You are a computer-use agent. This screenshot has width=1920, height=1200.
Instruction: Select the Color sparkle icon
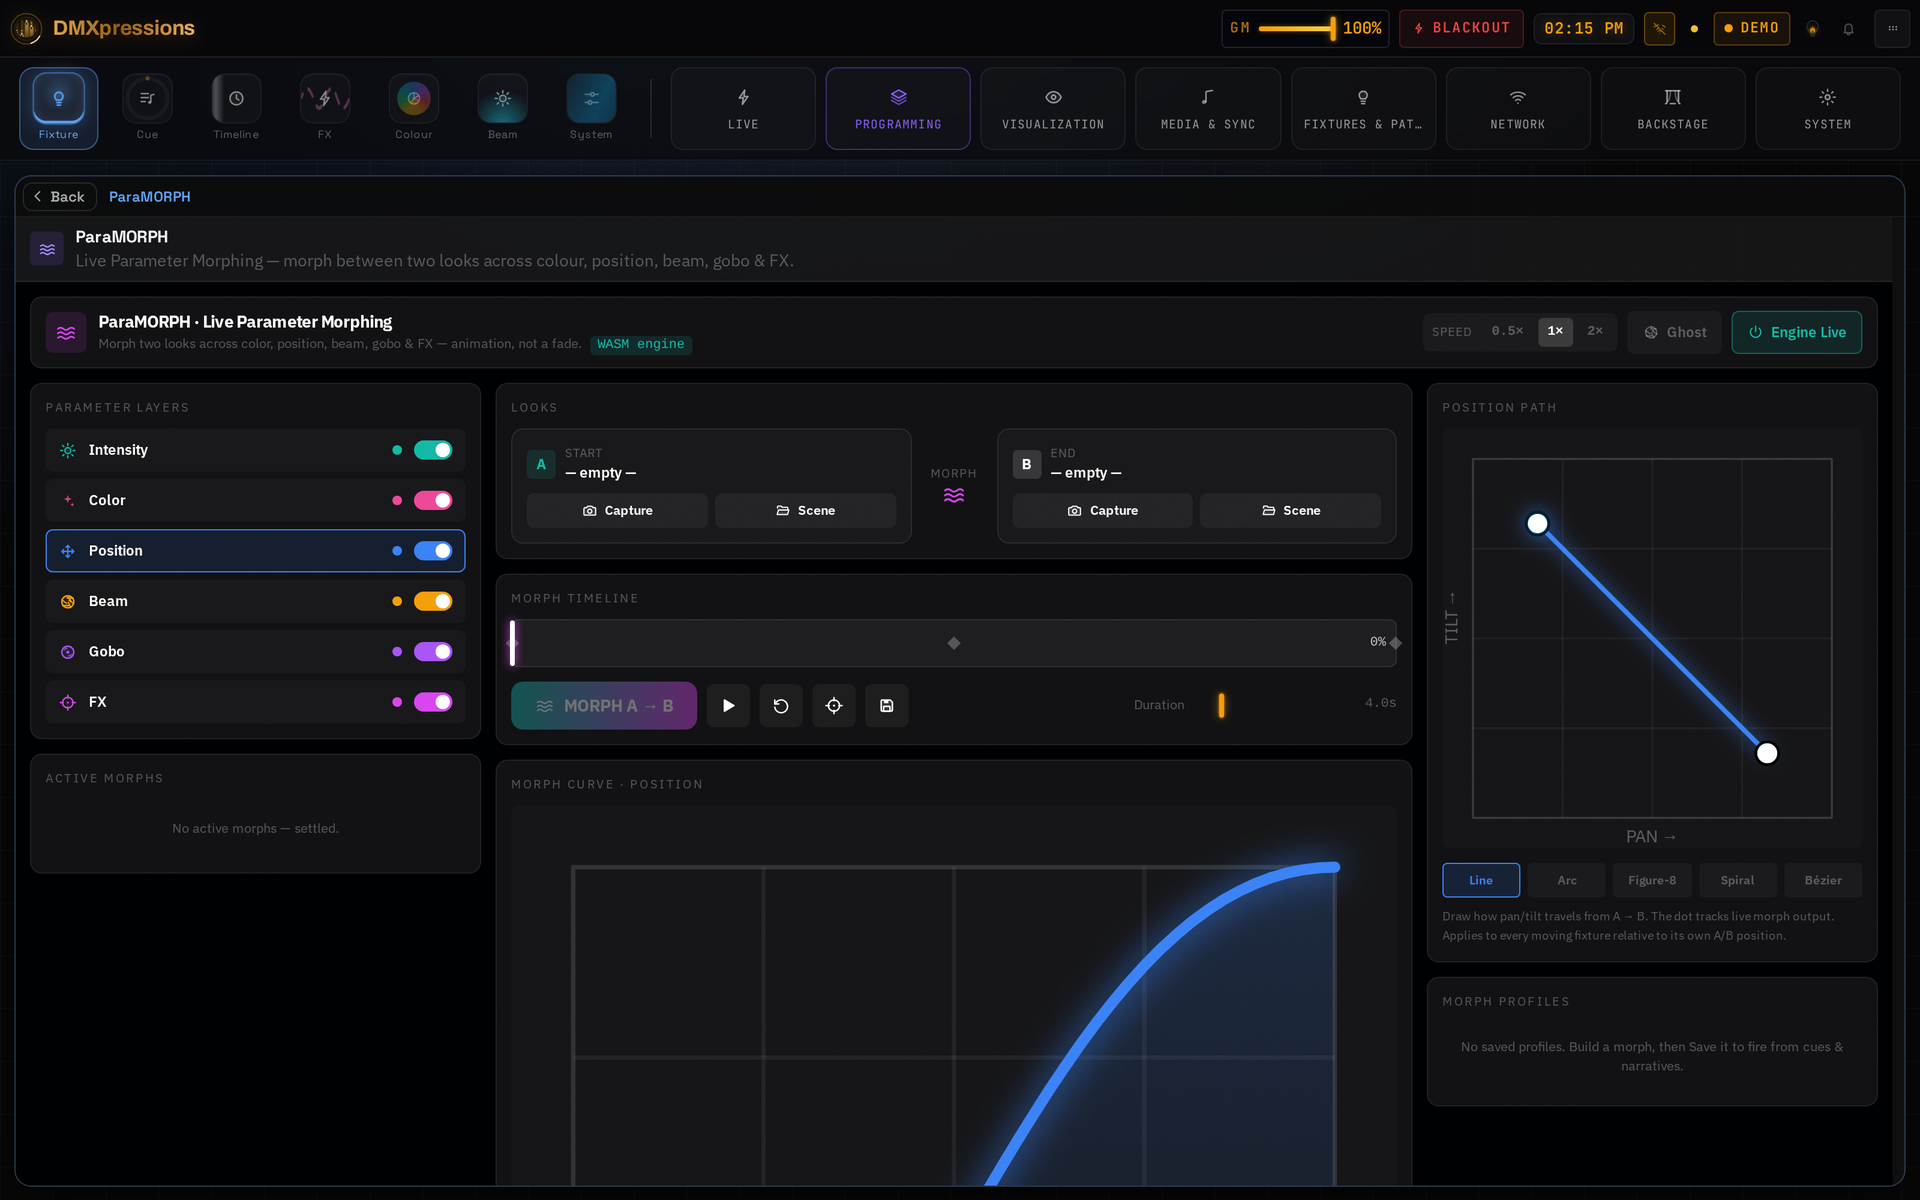point(68,500)
